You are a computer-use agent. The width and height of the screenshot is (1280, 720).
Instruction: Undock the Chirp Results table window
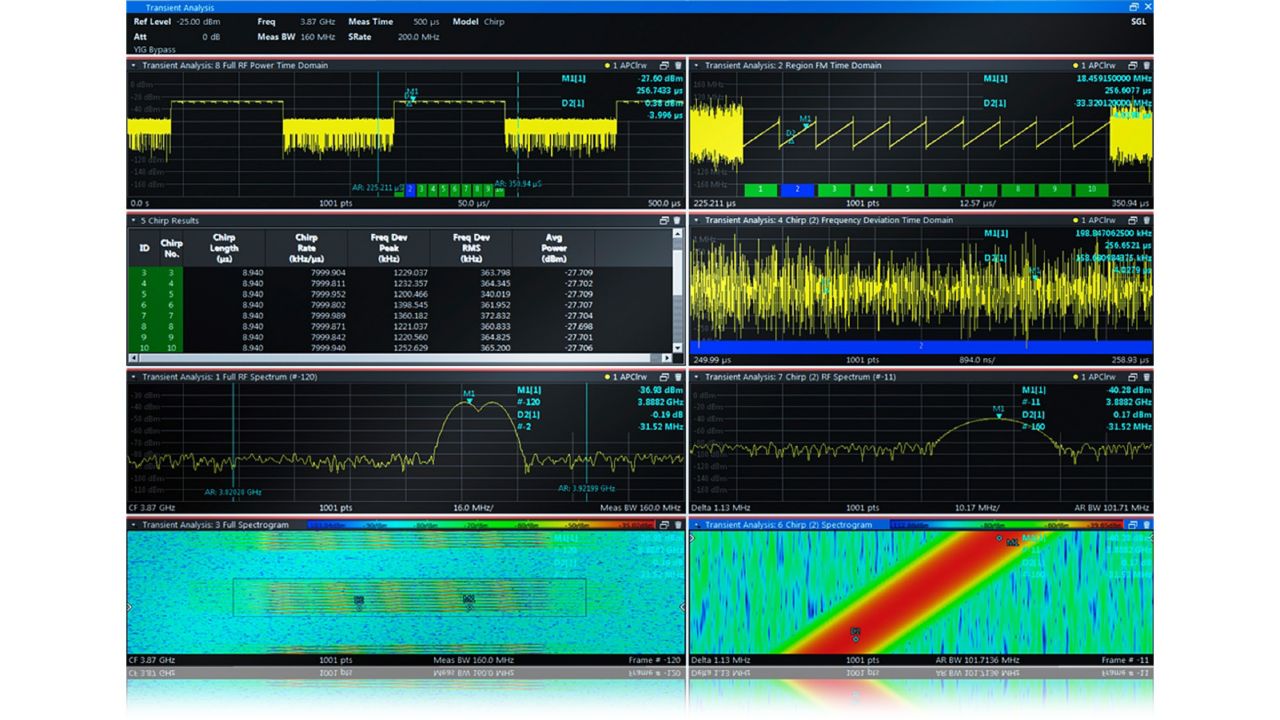coord(665,220)
